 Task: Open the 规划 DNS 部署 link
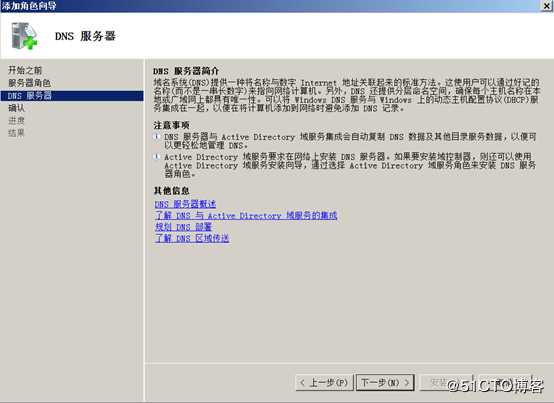tap(183, 227)
